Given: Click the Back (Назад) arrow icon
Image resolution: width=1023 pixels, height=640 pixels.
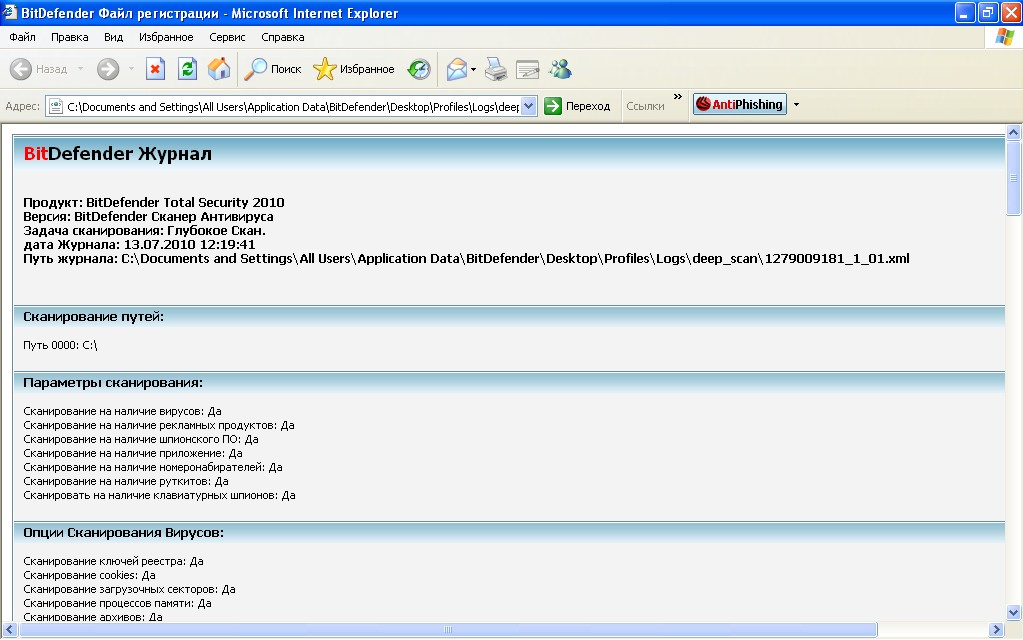Looking at the screenshot, I should point(21,69).
